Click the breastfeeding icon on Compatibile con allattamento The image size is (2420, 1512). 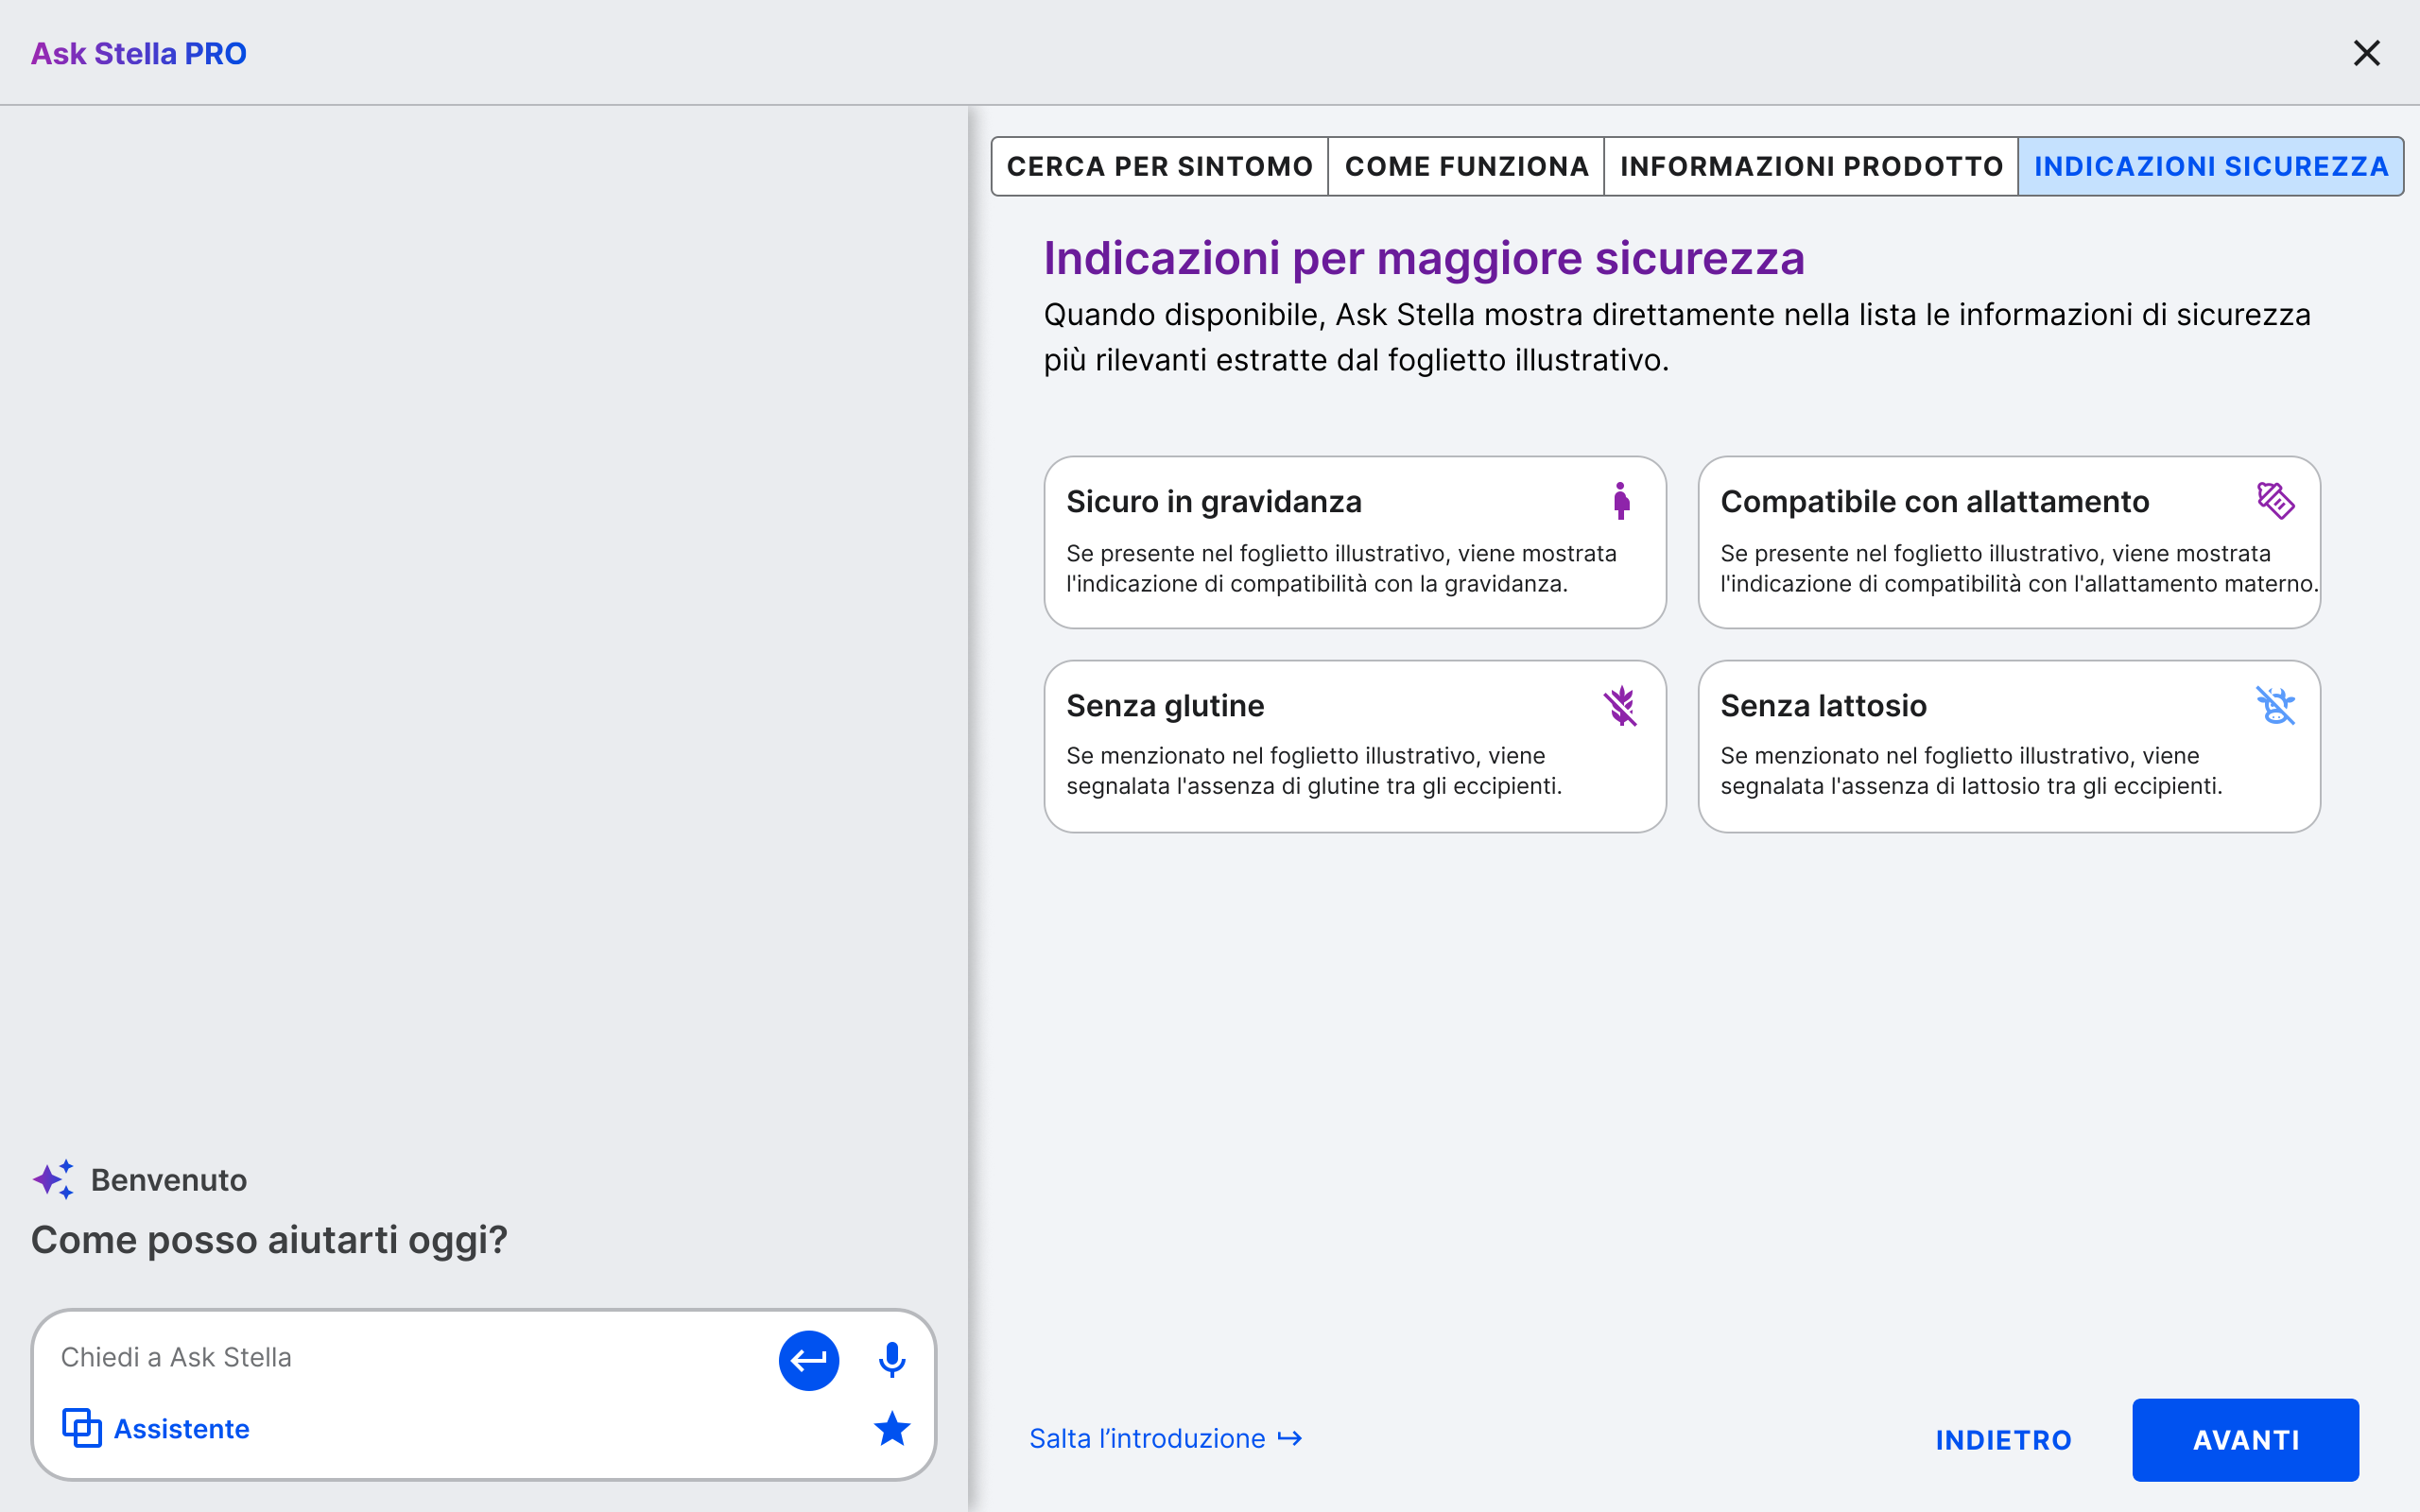tap(2275, 501)
